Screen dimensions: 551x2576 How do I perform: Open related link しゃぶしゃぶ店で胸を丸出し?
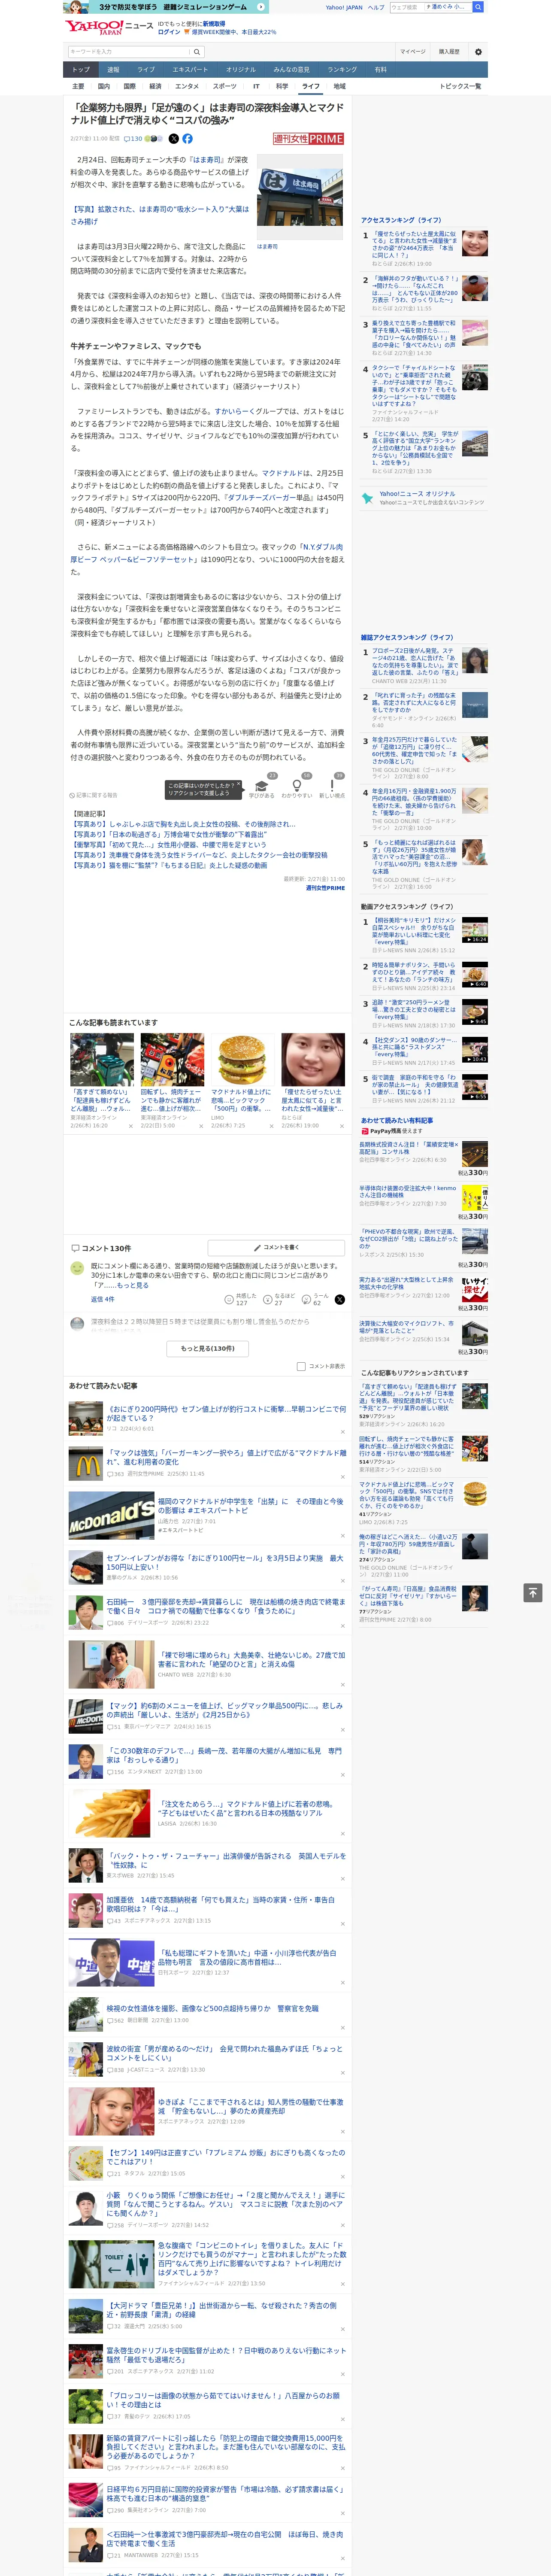pyautogui.click(x=183, y=825)
